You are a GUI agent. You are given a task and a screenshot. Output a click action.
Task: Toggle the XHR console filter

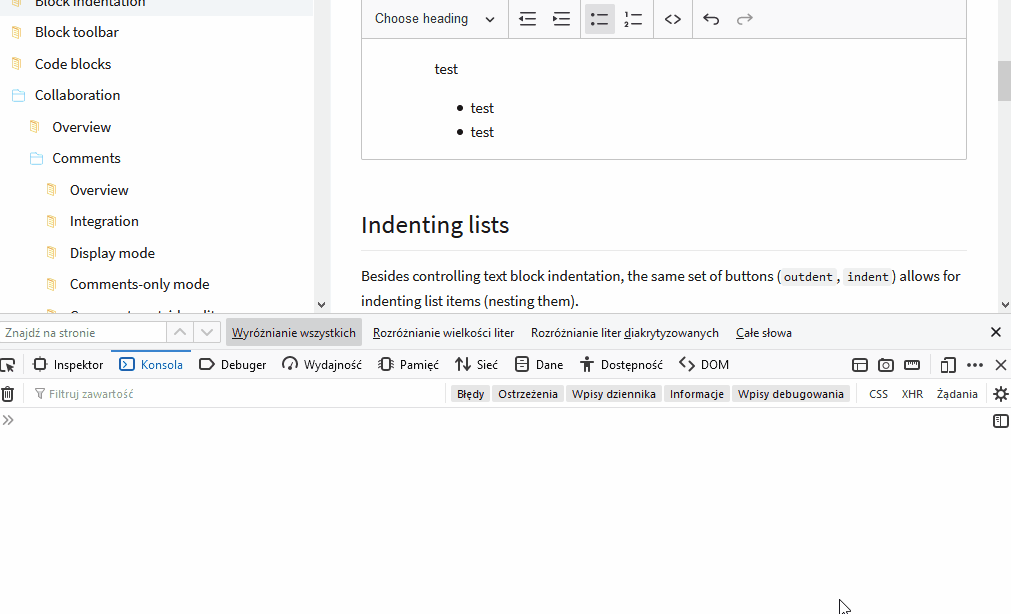point(912,394)
